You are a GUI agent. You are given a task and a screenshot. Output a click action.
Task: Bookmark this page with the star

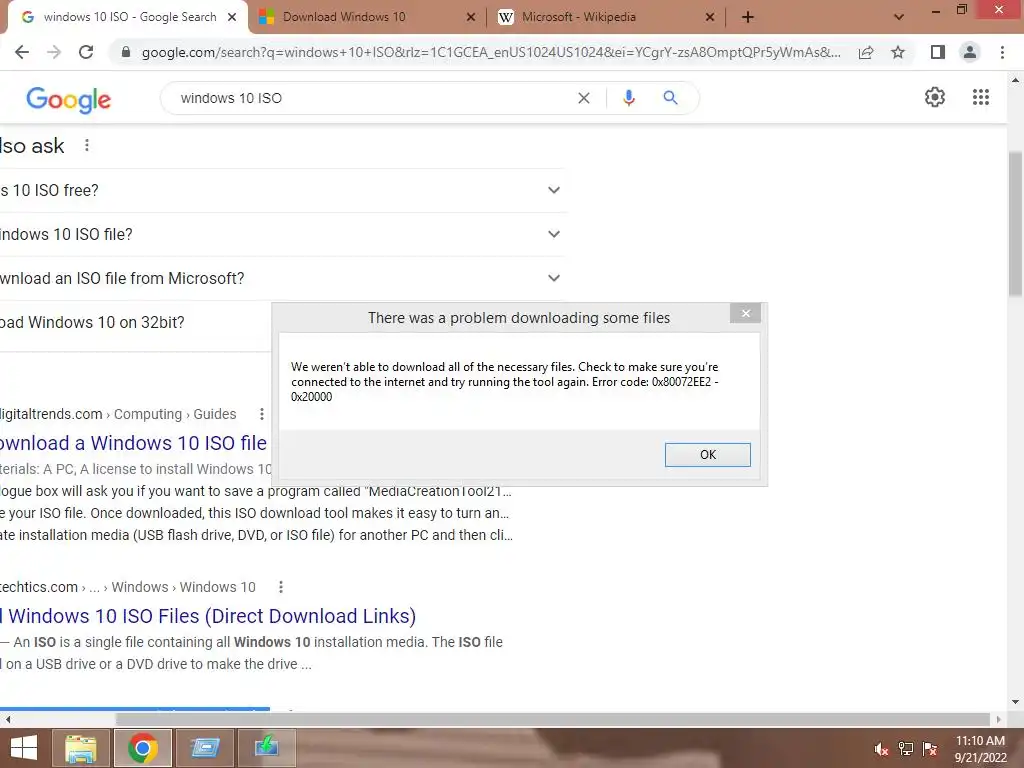click(898, 52)
